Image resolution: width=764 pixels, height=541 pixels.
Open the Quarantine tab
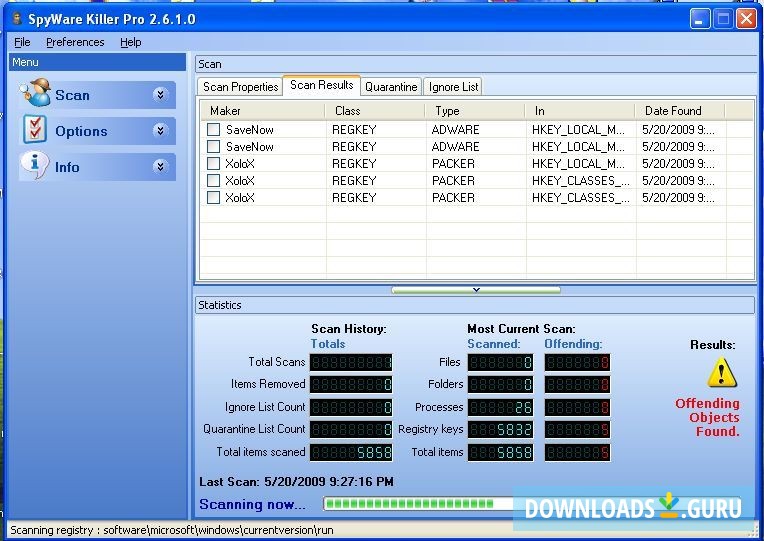click(391, 87)
